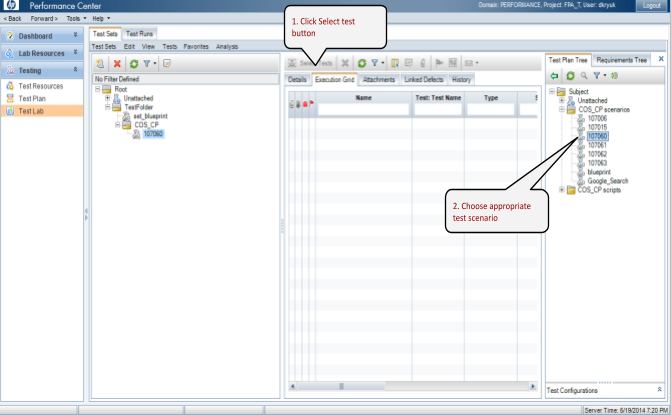Open Test Resources in the sidebar
Viewport: 671px width, 415px height.
click(x=42, y=86)
